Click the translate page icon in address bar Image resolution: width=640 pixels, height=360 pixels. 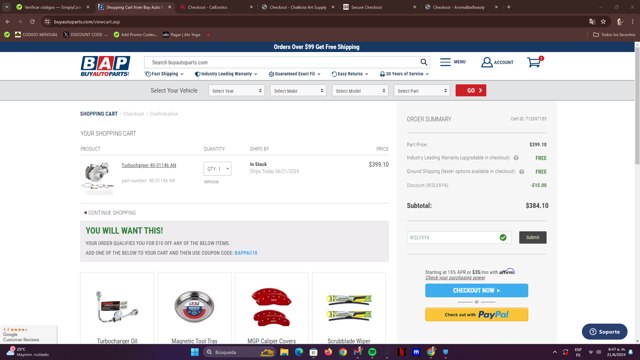[592, 22]
